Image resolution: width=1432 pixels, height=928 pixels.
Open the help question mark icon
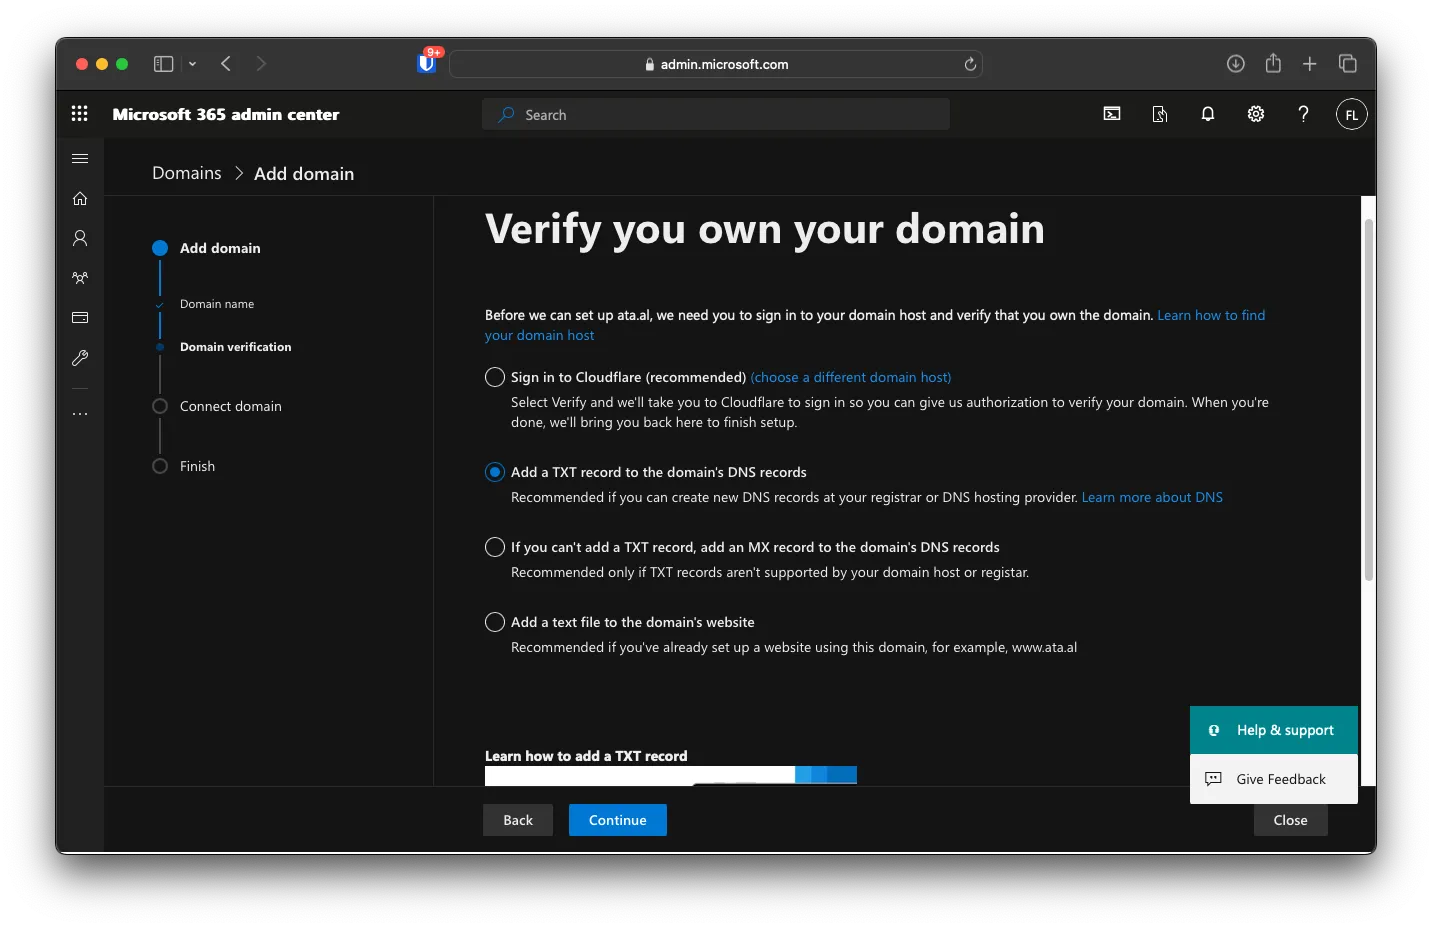1303,114
